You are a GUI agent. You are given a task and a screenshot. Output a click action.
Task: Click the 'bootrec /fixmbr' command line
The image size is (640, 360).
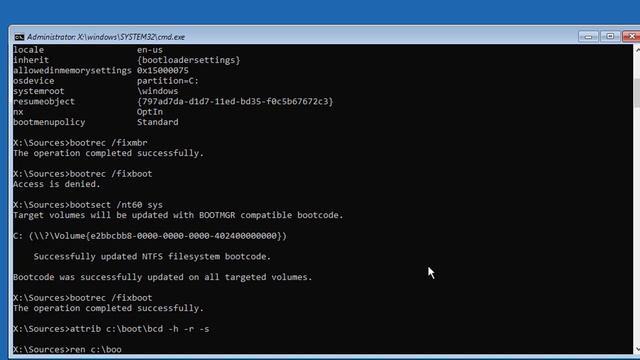click(x=80, y=143)
